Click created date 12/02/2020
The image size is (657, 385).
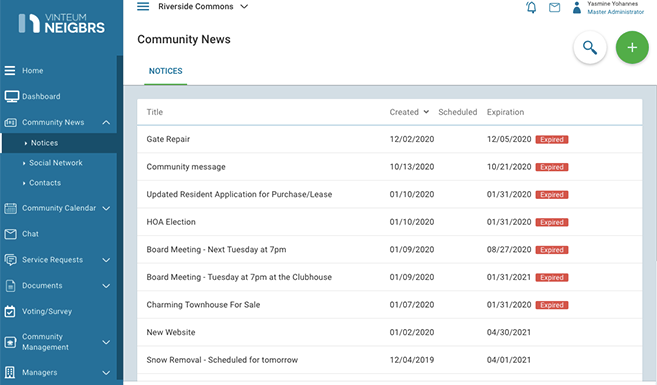[412, 139]
